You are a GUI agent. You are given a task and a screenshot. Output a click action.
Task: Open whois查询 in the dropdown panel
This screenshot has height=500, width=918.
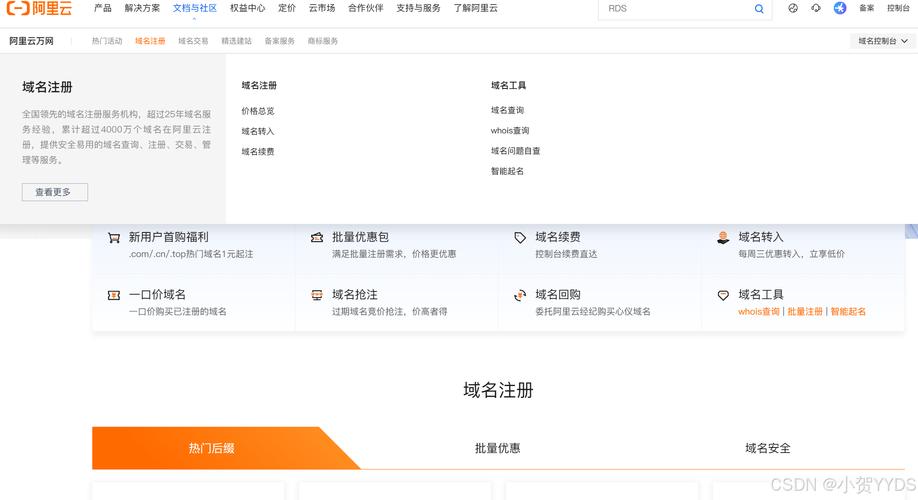509,131
